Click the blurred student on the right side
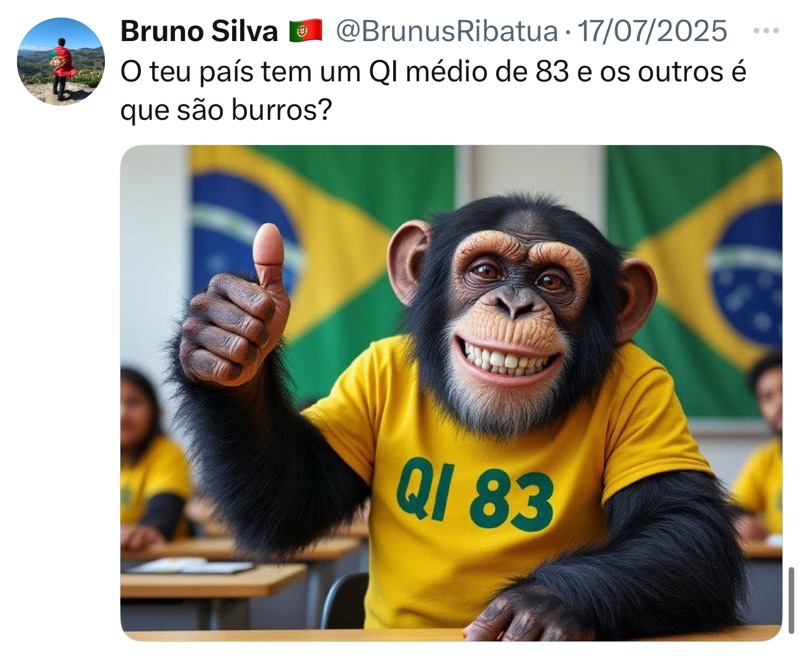This screenshot has width=800, height=659. [761, 449]
